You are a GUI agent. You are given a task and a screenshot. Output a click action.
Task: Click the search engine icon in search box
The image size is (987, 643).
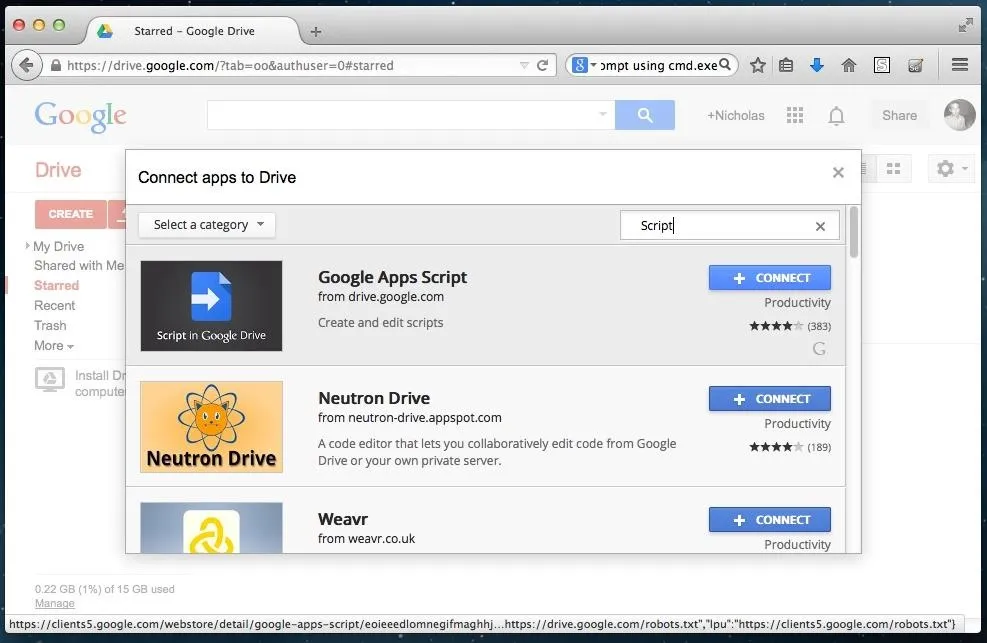coord(580,65)
